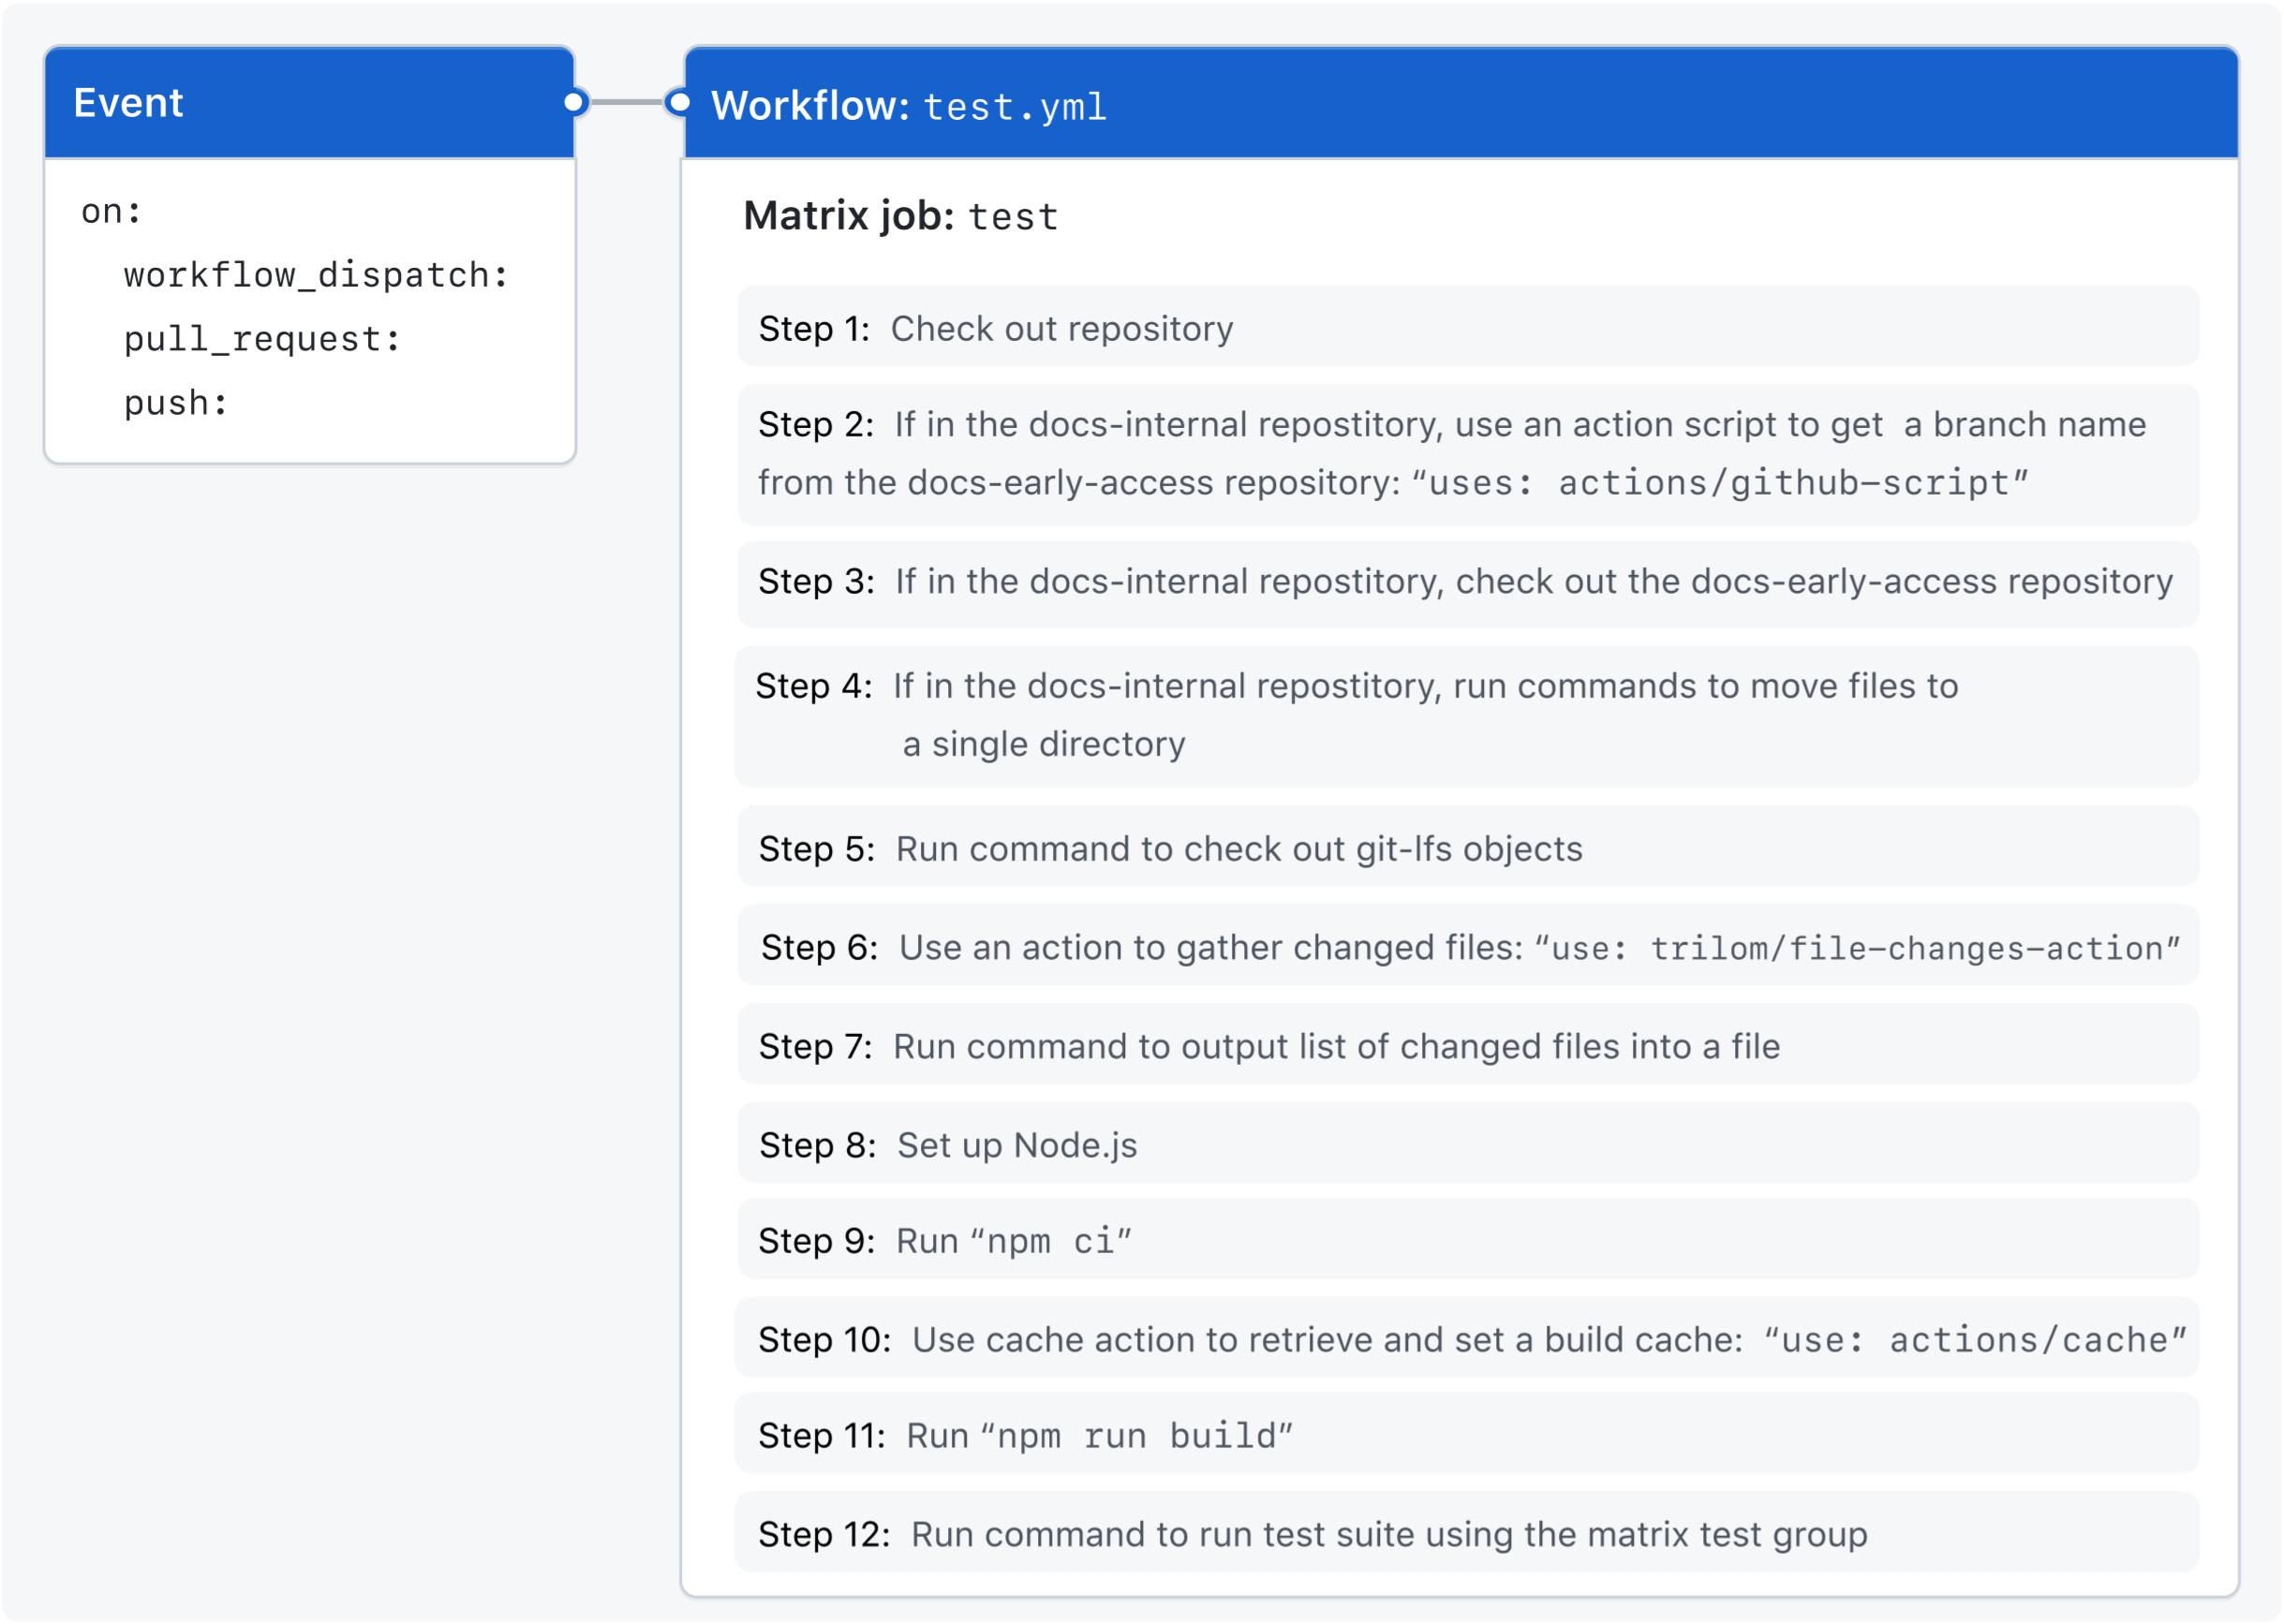
Task: Click the Workflow box connector dot
Action: coord(679,102)
